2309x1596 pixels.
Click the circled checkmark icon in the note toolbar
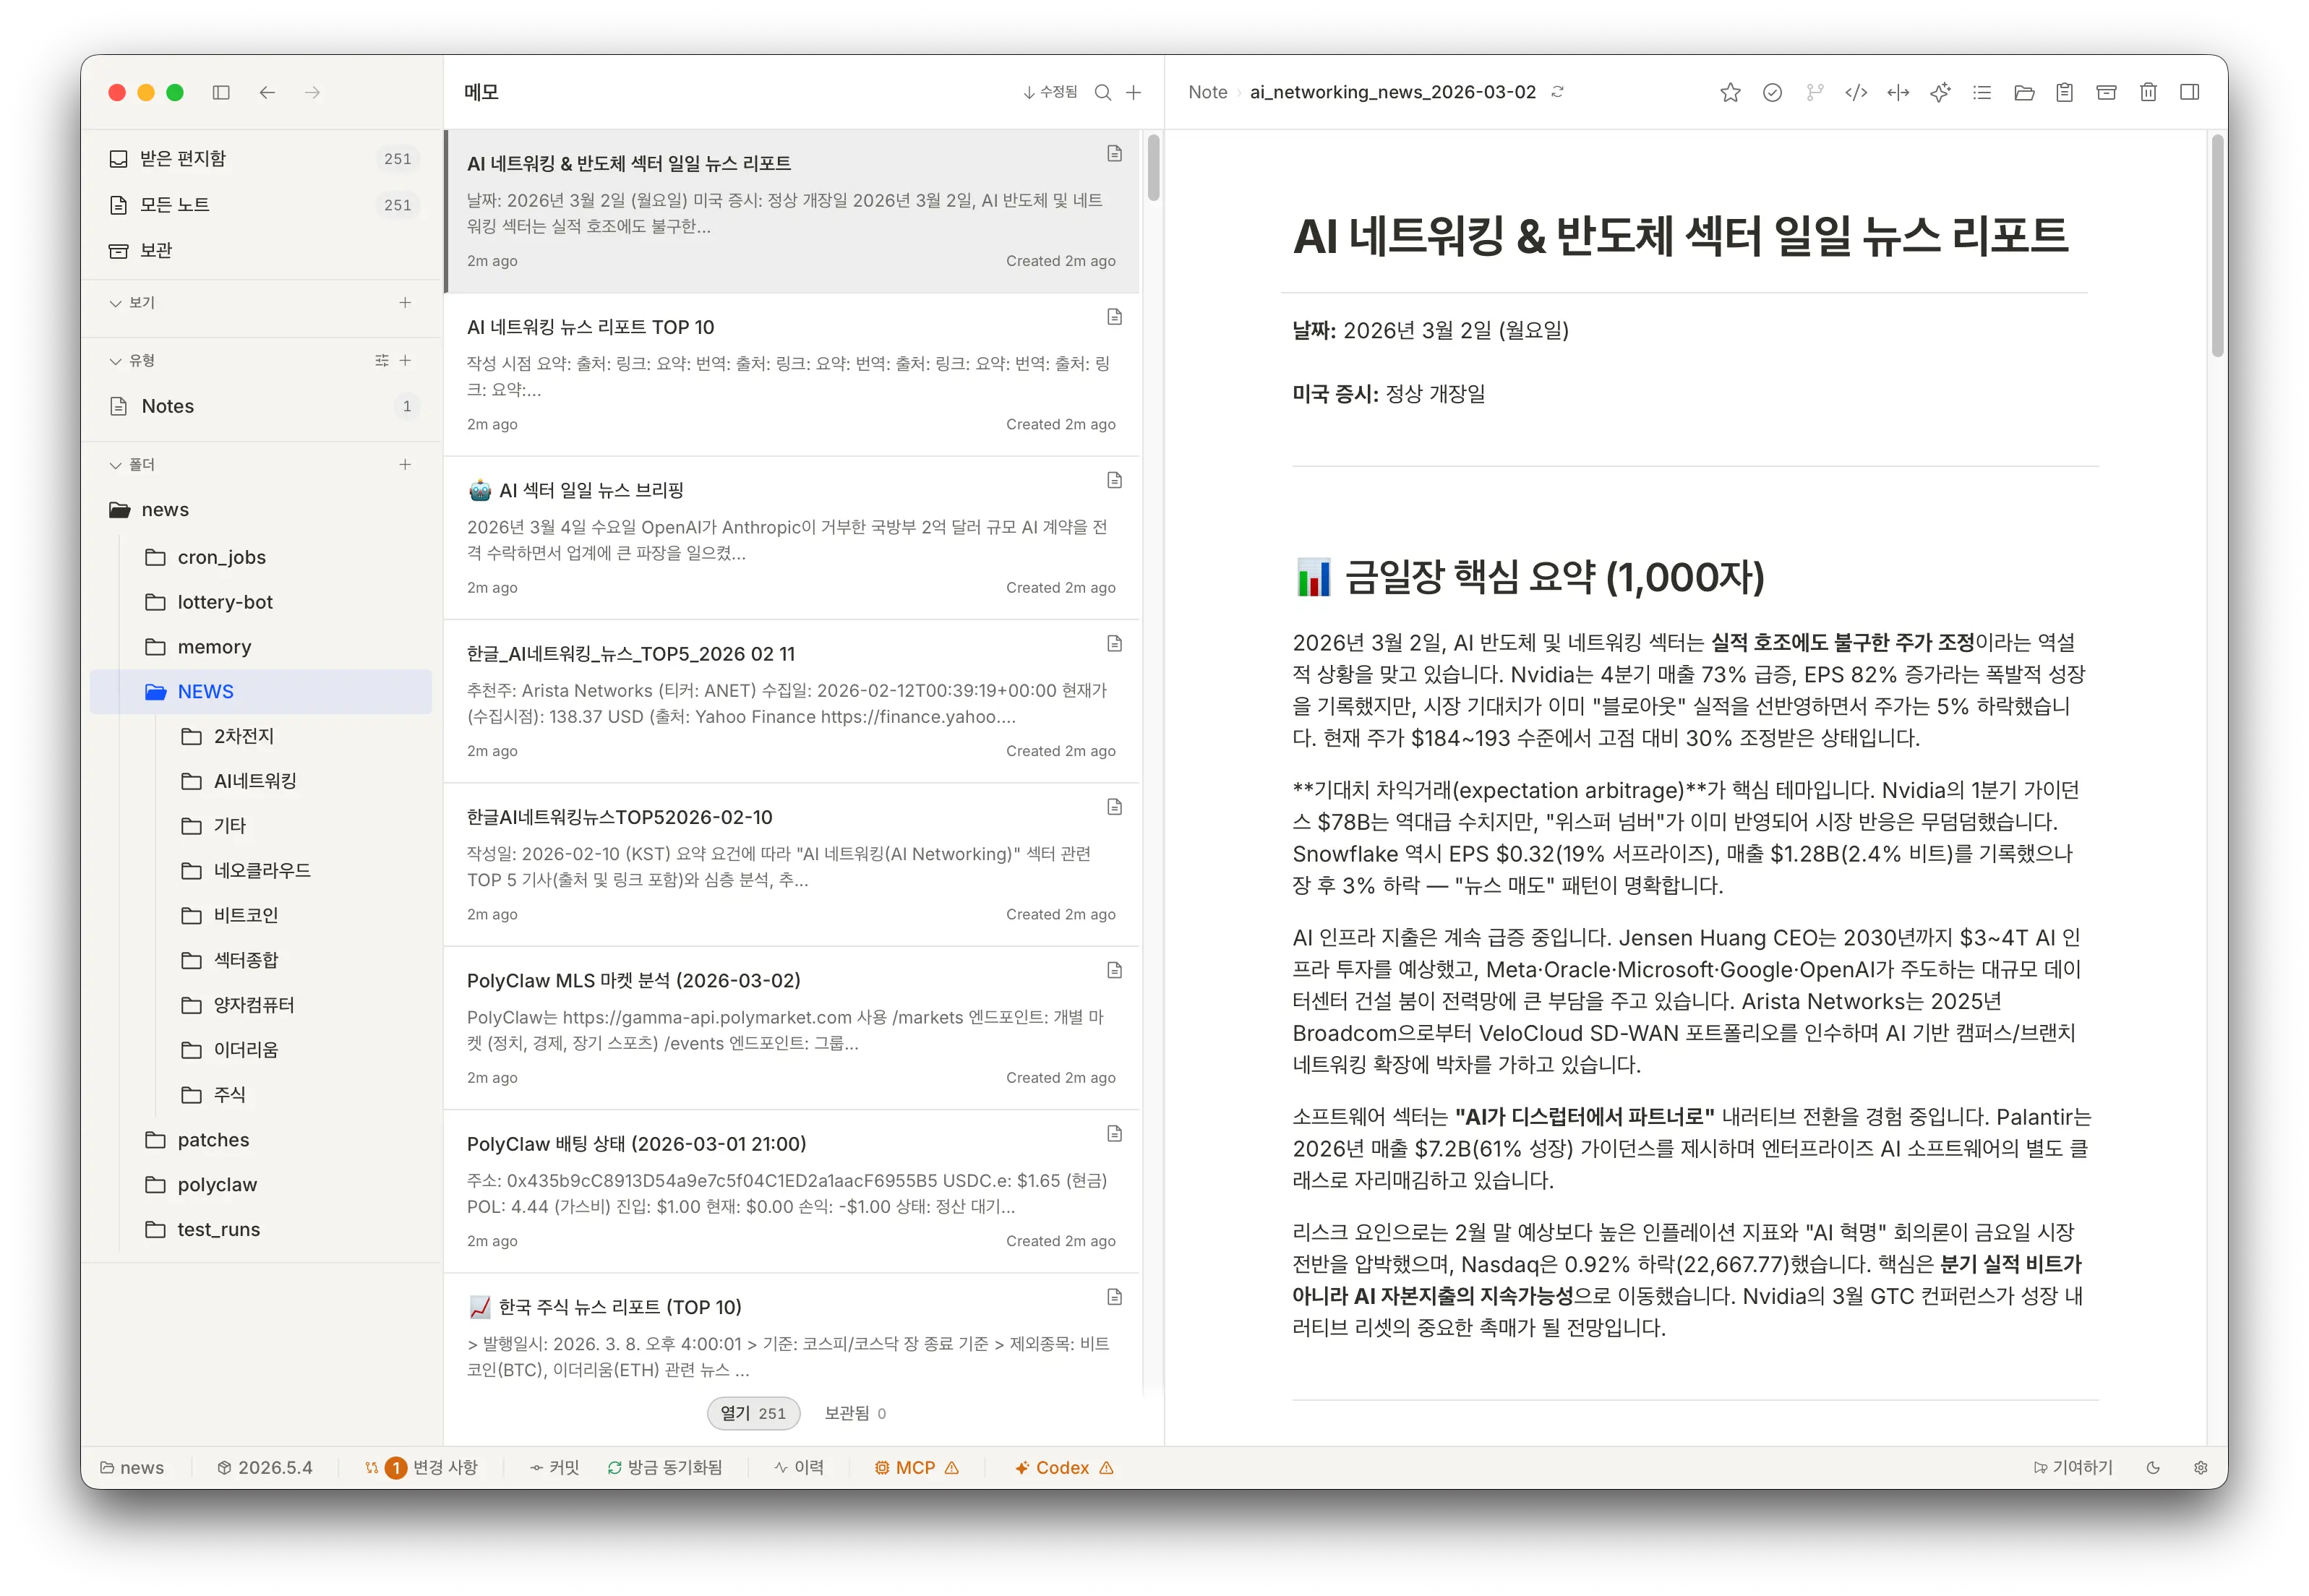pyautogui.click(x=1772, y=93)
